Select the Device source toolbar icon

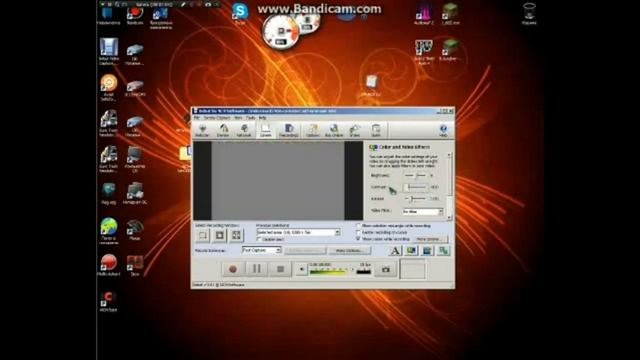[x=223, y=130]
